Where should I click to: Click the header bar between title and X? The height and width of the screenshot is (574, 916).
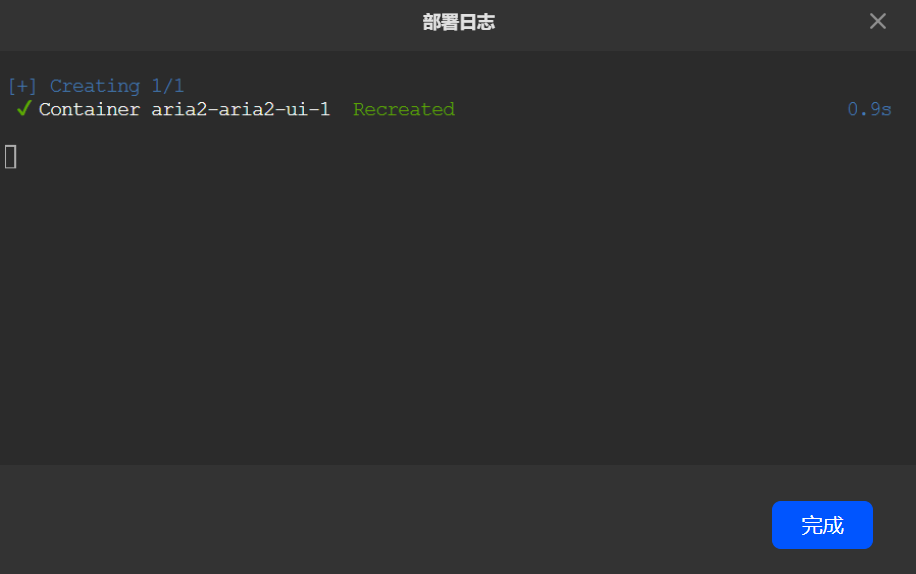[680, 22]
